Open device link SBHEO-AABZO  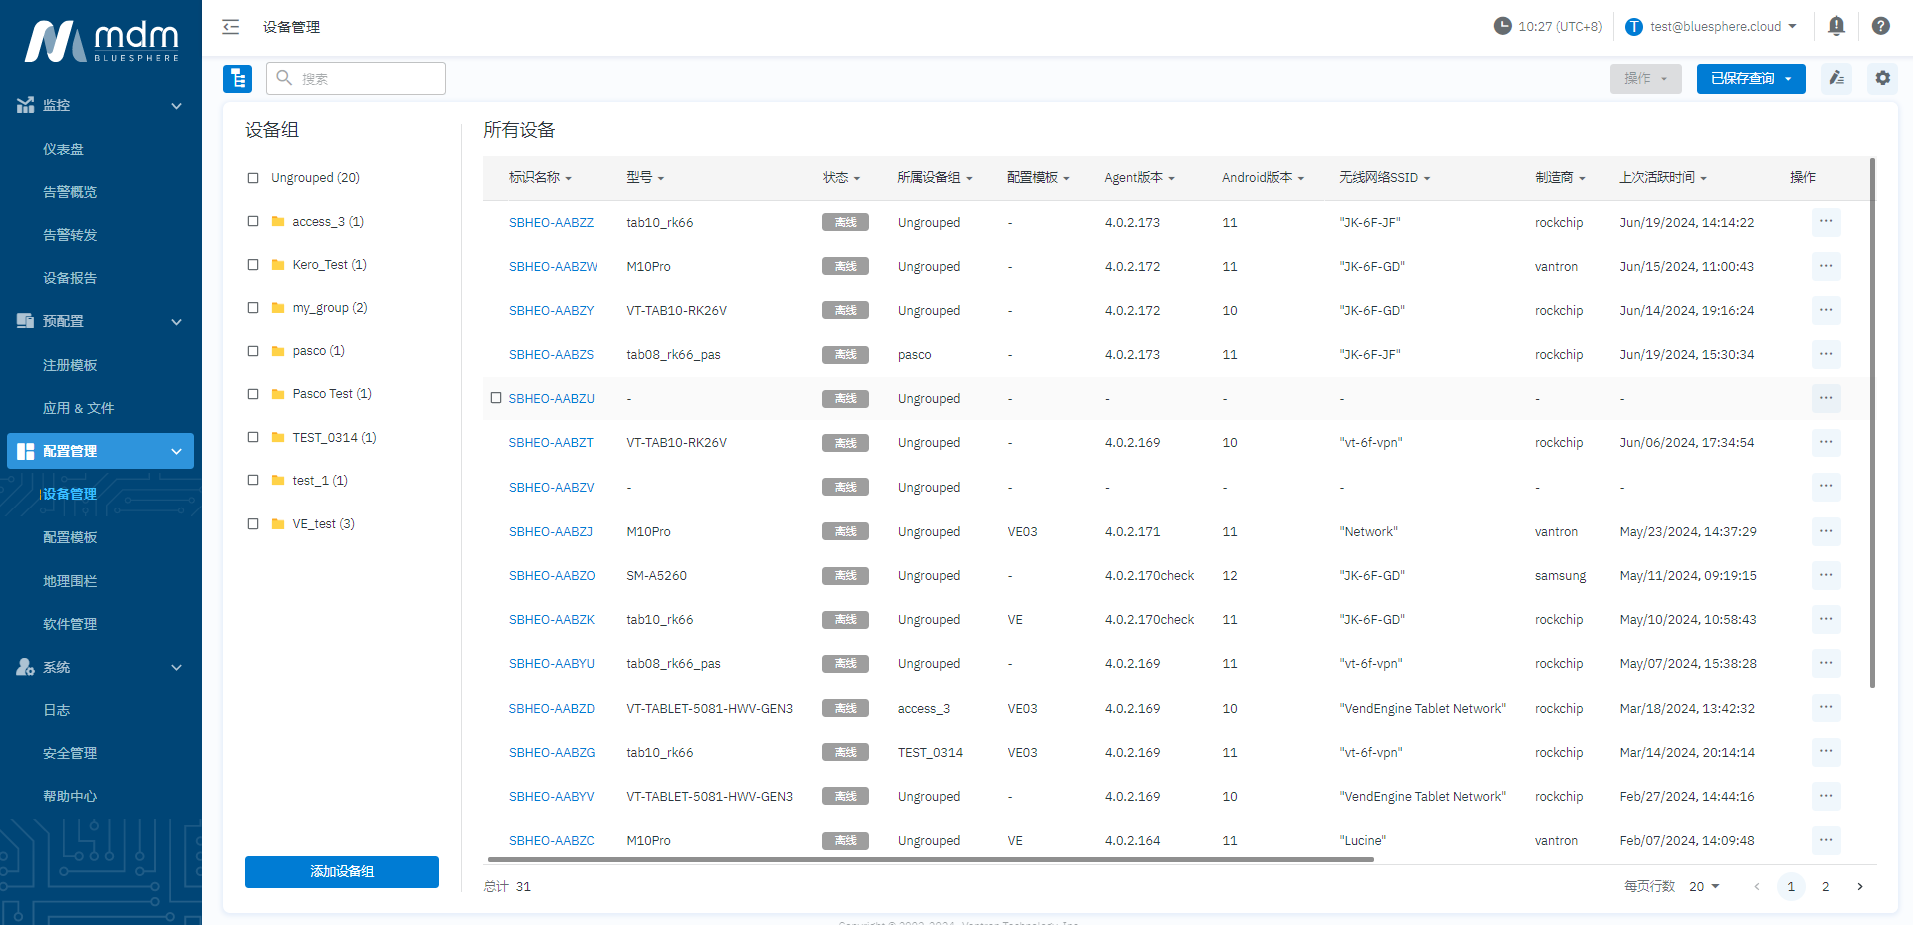pyautogui.click(x=551, y=576)
